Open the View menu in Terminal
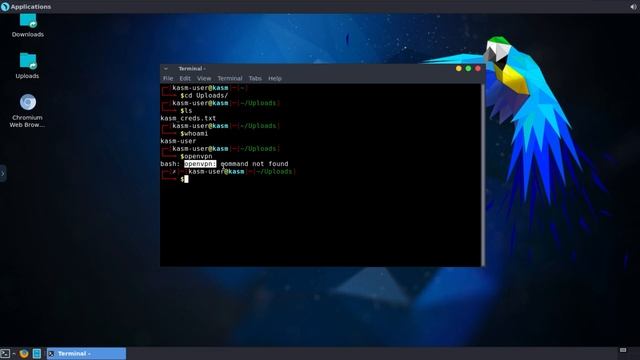640x360 pixels. click(x=204, y=78)
